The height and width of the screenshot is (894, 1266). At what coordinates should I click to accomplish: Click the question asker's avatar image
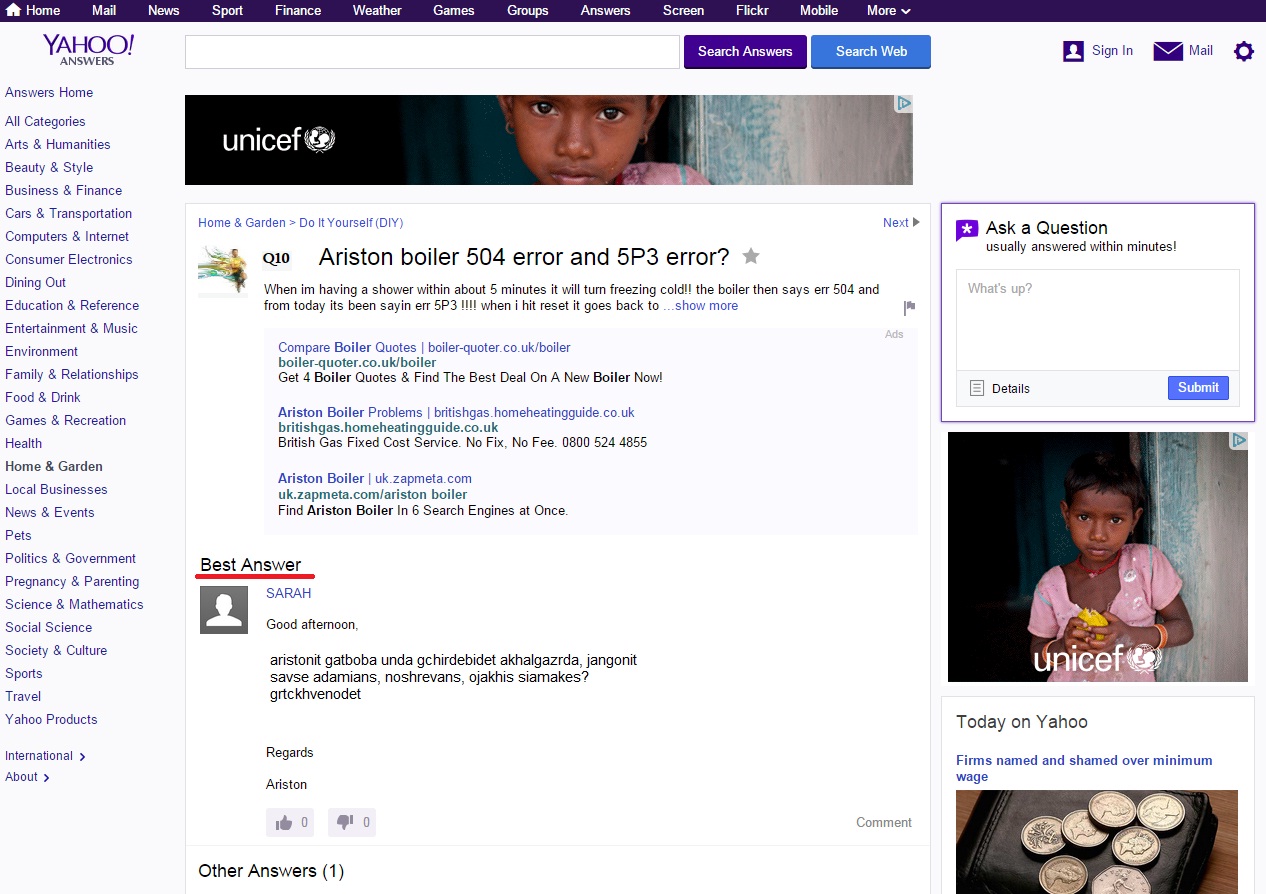point(223,271)
